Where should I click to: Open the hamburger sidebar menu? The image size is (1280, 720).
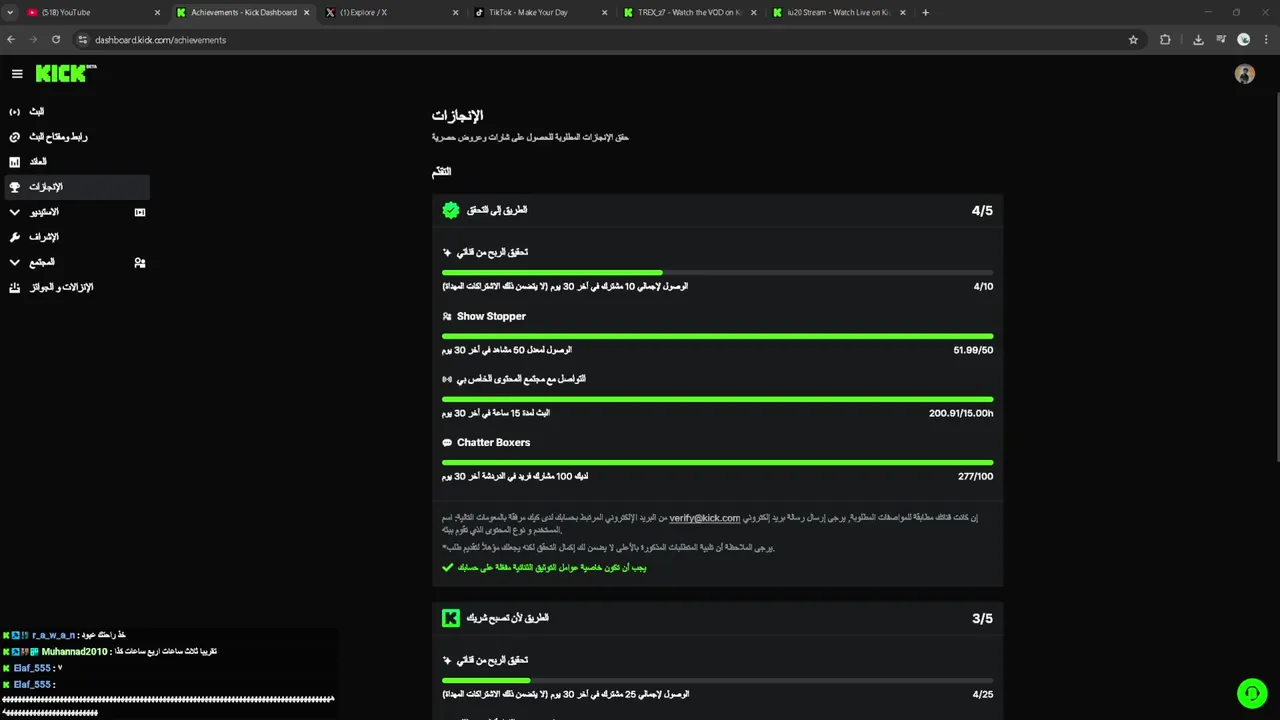pyautogui.click(x=17, y=74)
